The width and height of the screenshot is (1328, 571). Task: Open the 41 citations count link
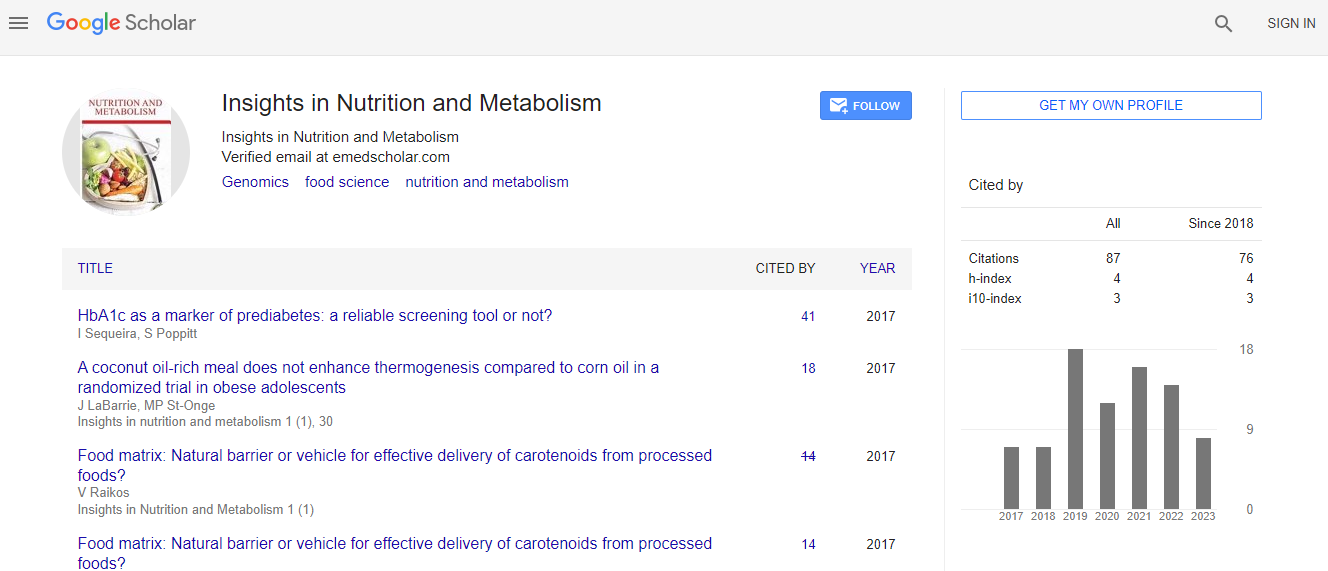coord(808,316)
